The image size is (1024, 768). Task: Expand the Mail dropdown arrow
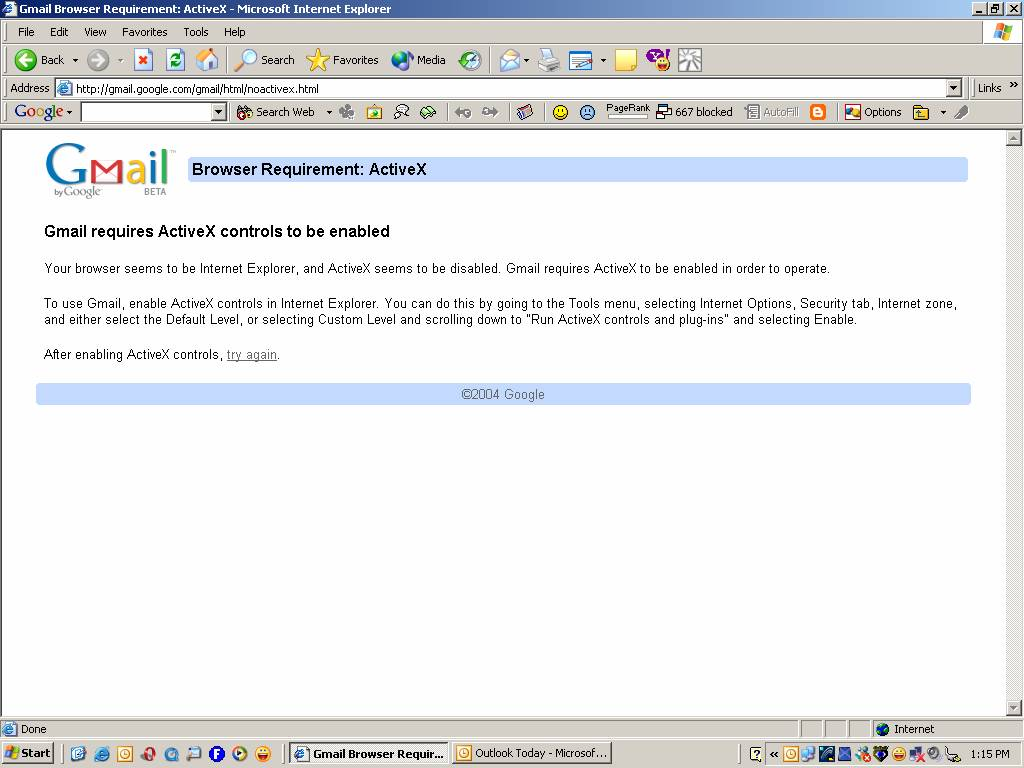(526, 60)
